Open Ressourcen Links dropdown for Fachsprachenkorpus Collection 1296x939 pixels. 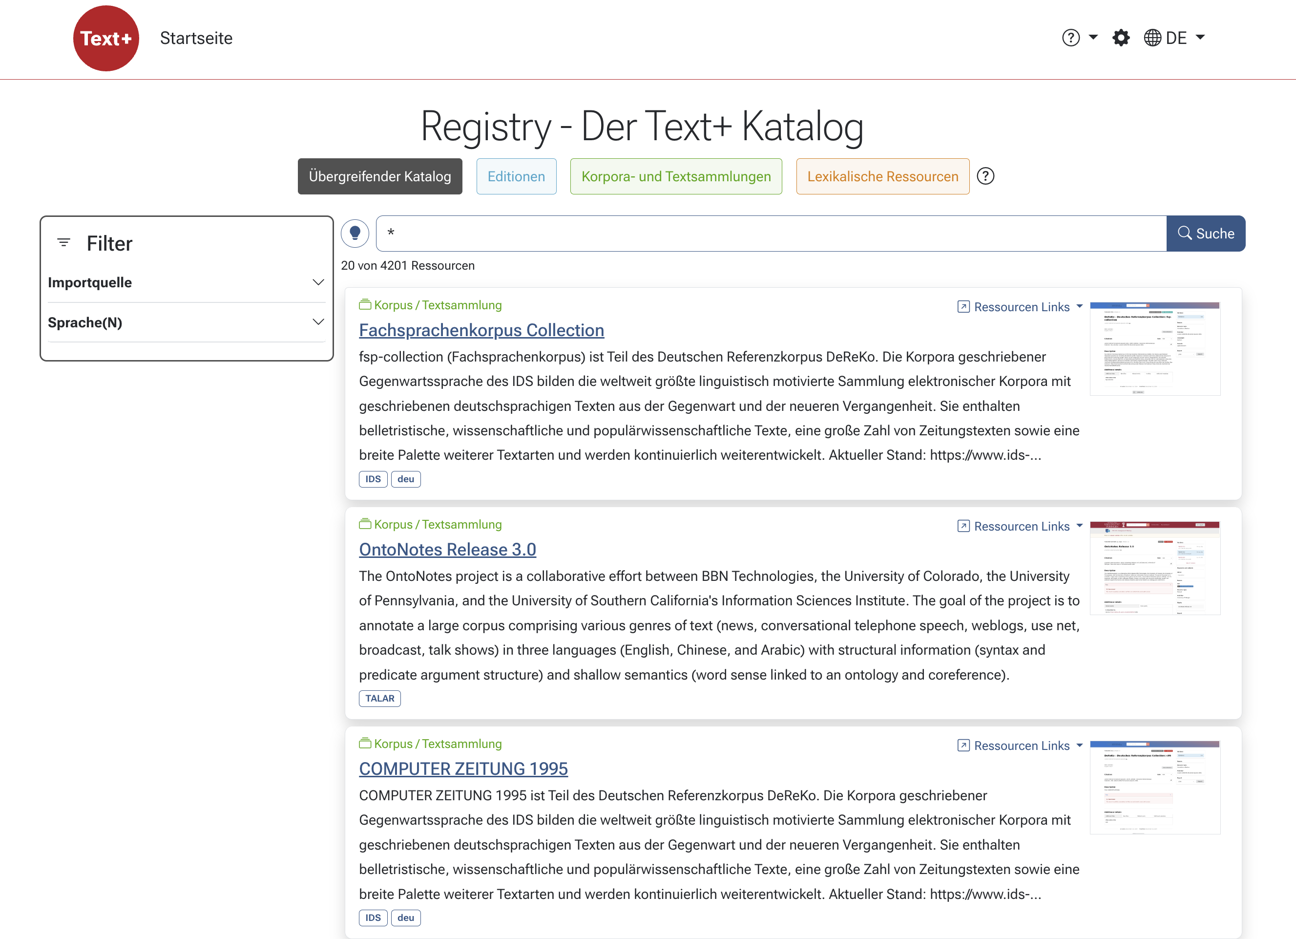(x=1020, y=307)
